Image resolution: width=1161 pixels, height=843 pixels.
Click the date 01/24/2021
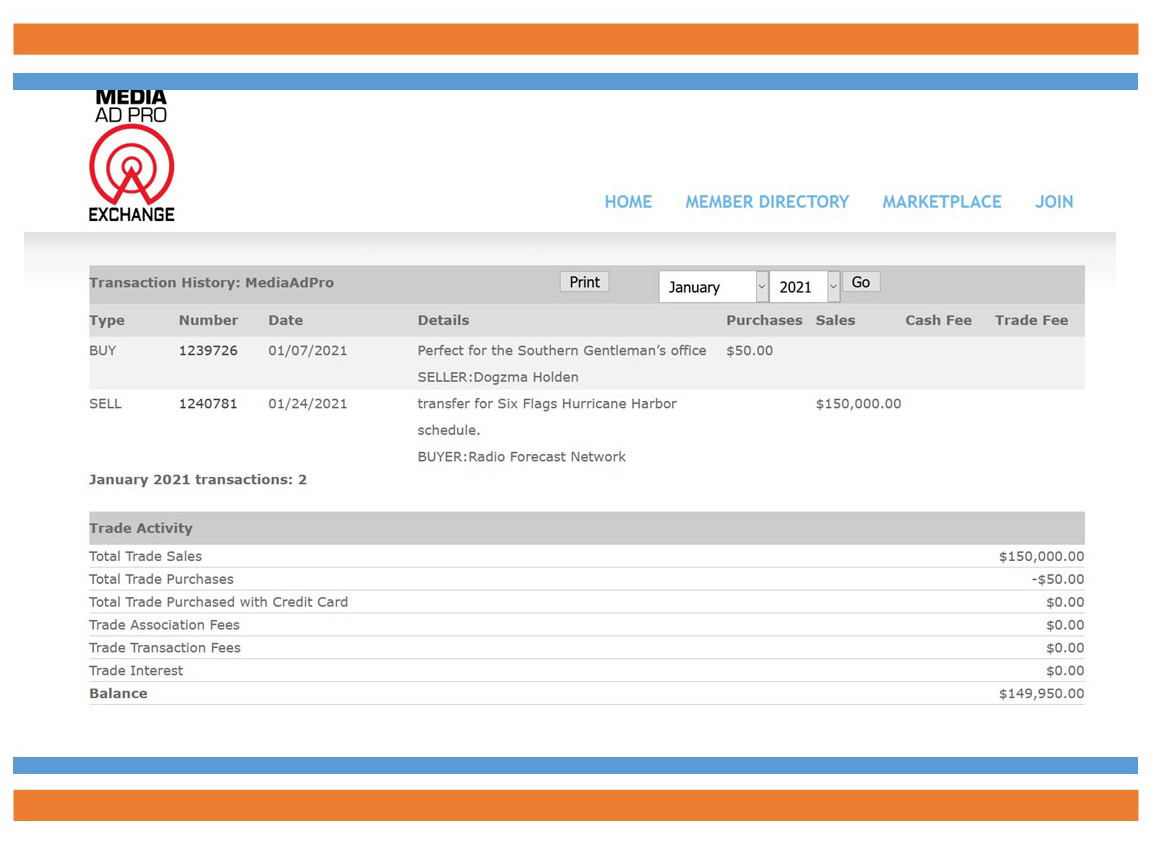pyautogui.click(x=307, y=404)
